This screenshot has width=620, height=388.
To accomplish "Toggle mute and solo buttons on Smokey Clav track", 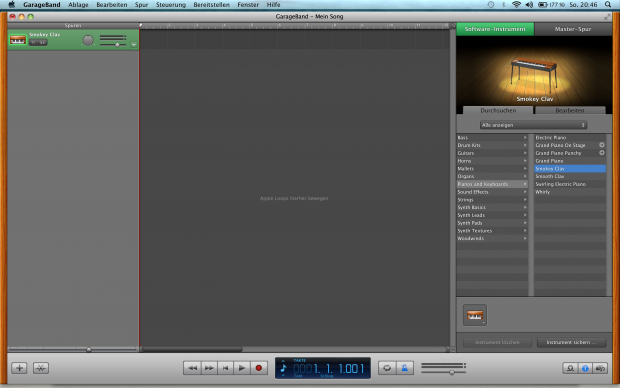I will coord(38,42).
